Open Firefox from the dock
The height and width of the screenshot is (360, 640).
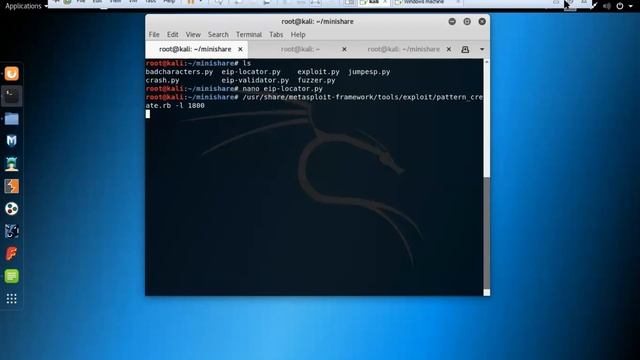tap(11, 74)
